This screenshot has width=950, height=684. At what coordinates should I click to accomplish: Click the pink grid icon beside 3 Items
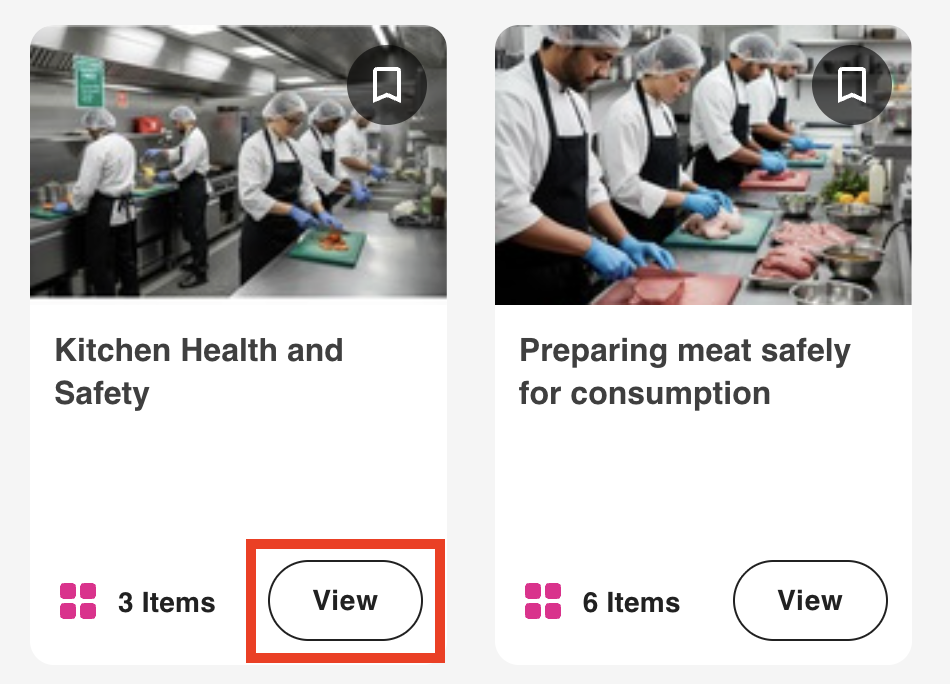pos(78,602)
